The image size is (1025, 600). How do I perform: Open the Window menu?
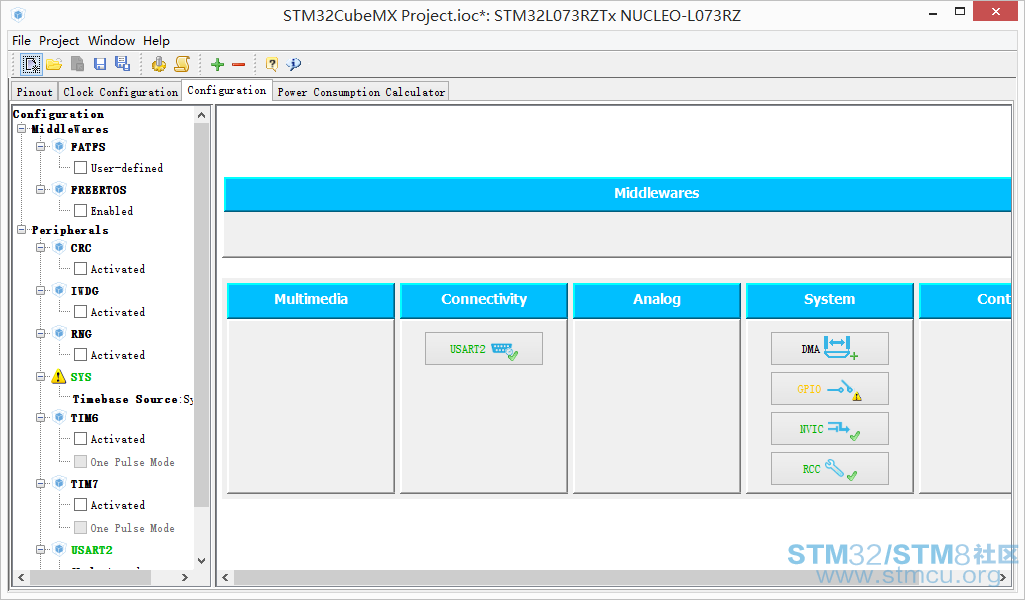tap(112, 41)
